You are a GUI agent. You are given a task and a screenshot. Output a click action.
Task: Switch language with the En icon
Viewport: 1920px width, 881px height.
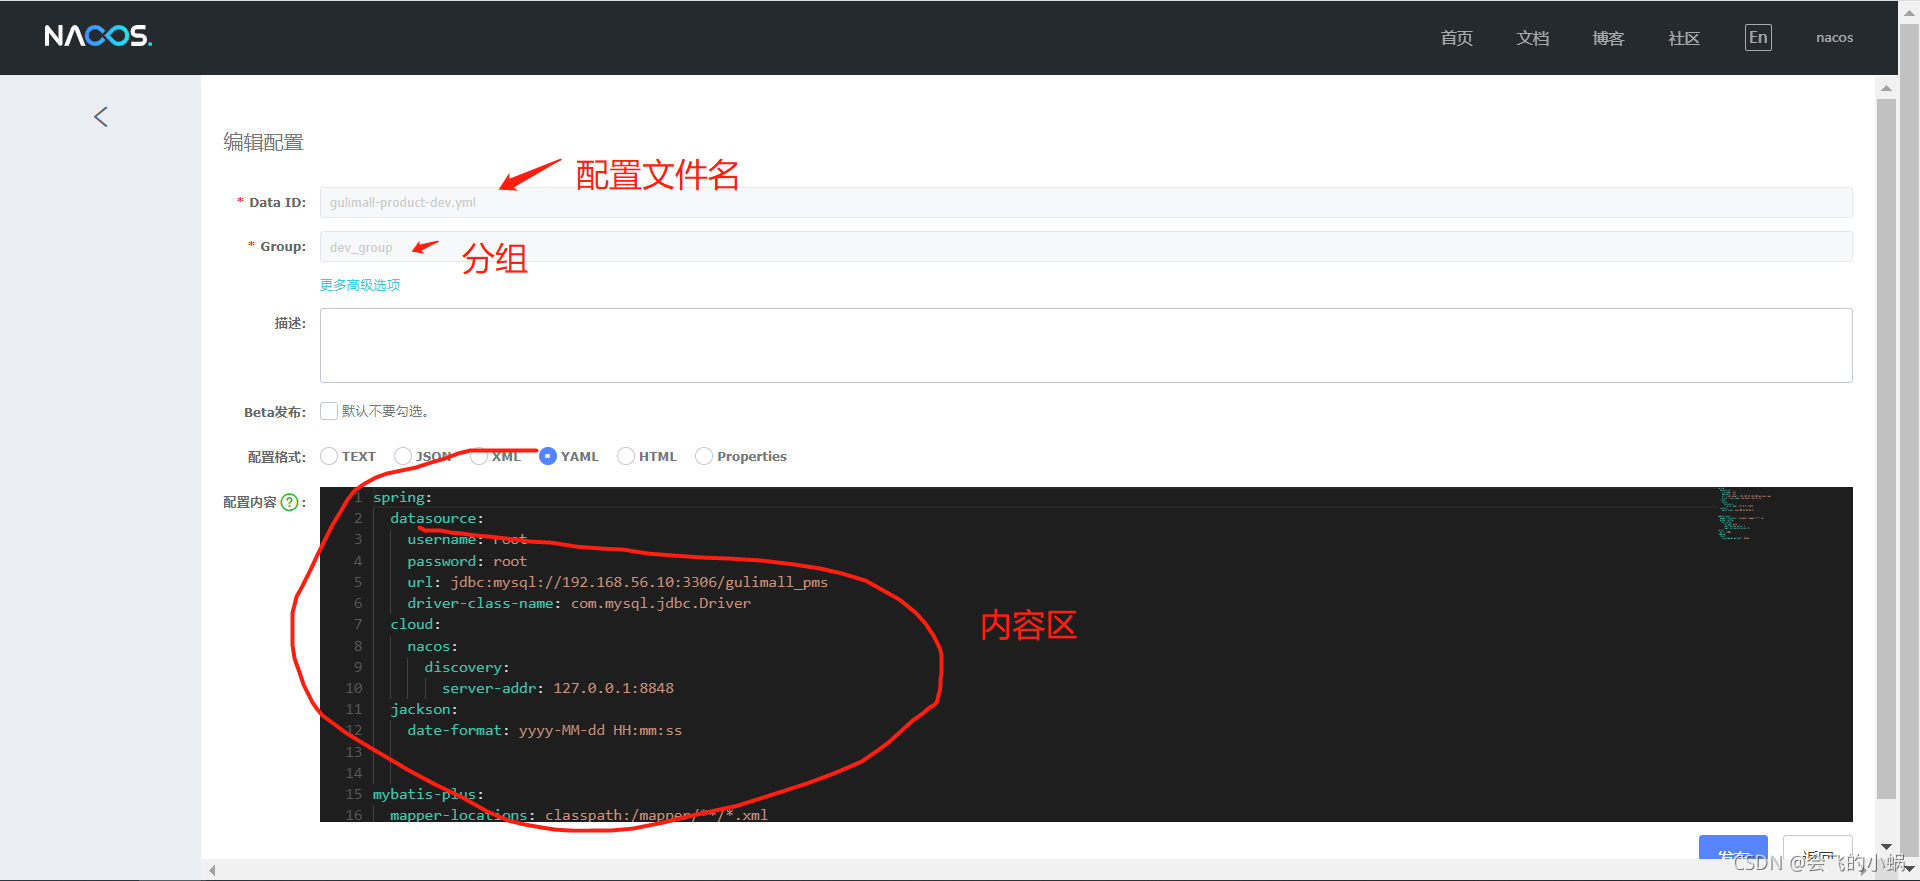1758,38
